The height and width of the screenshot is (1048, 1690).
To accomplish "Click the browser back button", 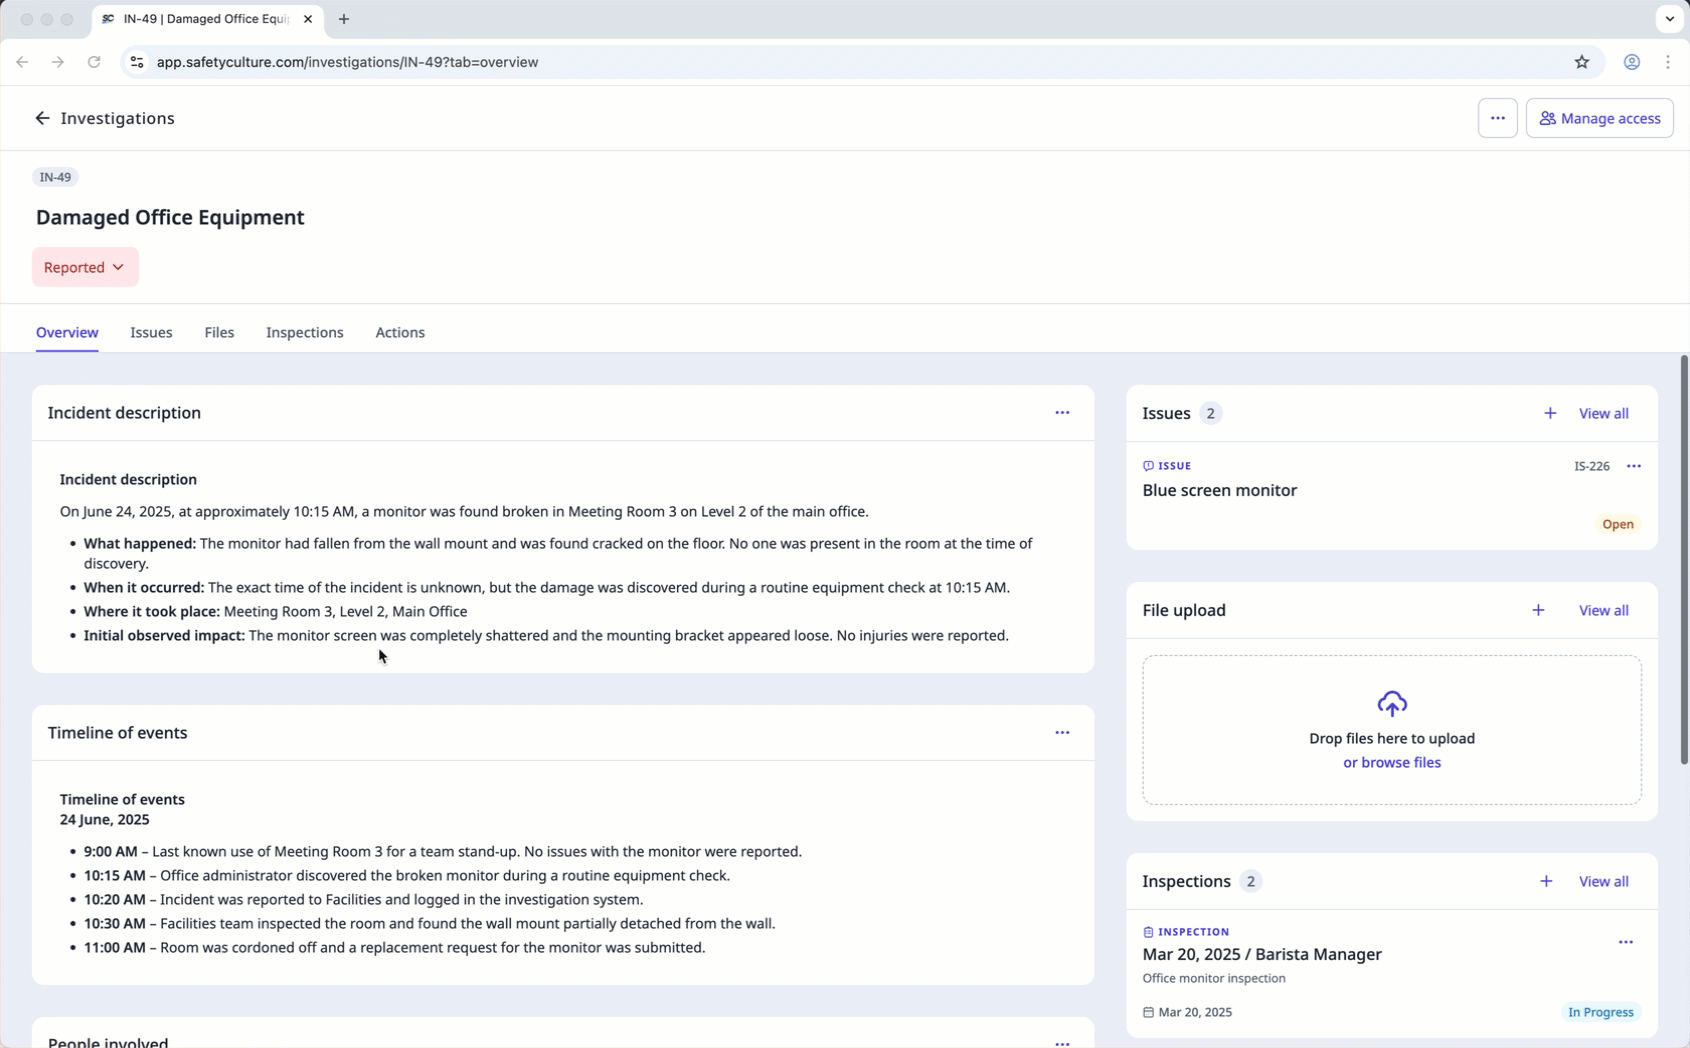I will point(22,62).
